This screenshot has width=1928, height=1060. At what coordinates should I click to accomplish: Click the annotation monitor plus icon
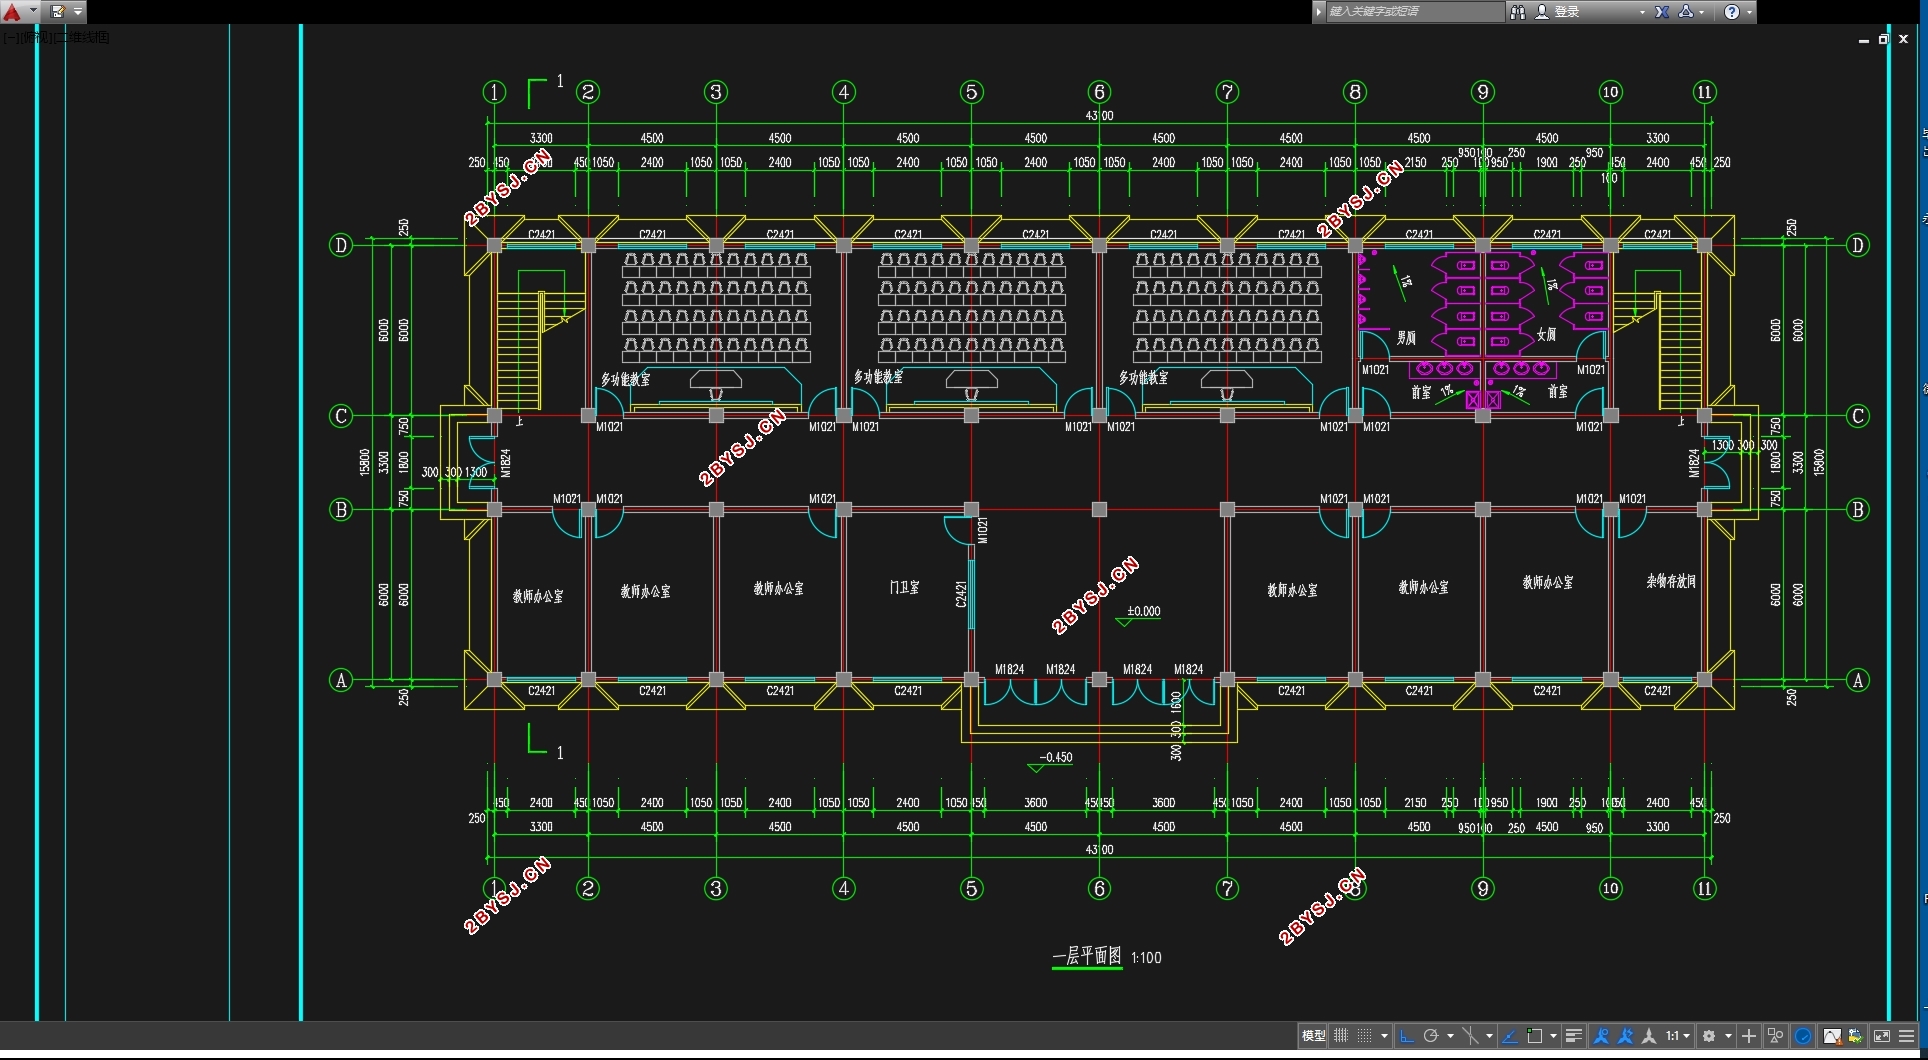(1749, 1036)
